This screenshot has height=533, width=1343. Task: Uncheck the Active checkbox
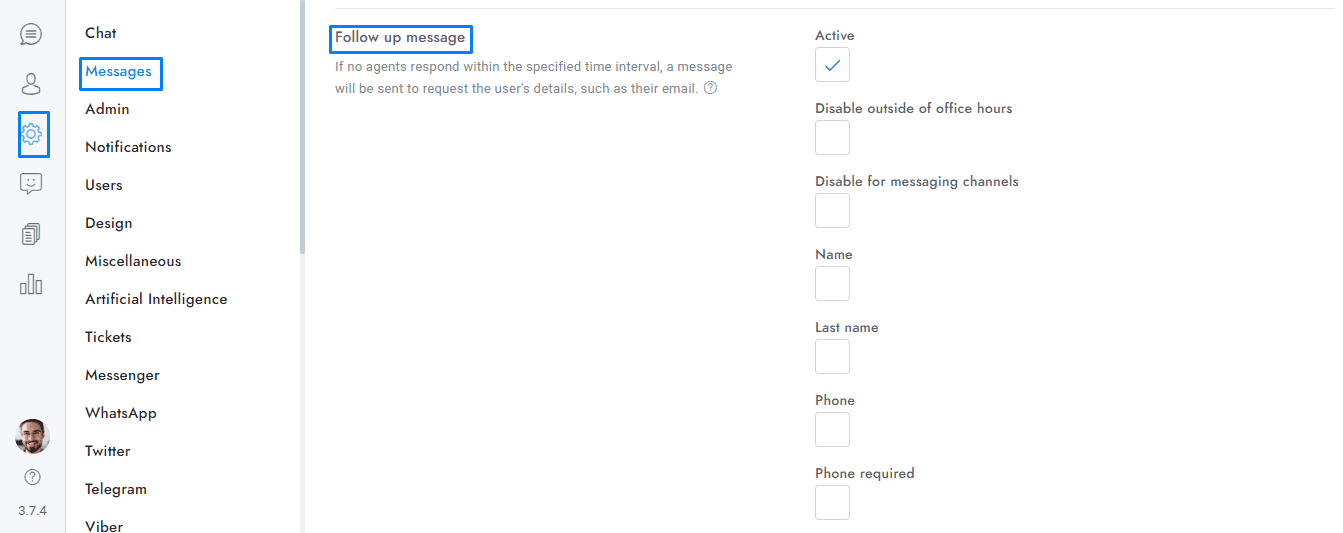pyautogui.click(x=832, y=65)
